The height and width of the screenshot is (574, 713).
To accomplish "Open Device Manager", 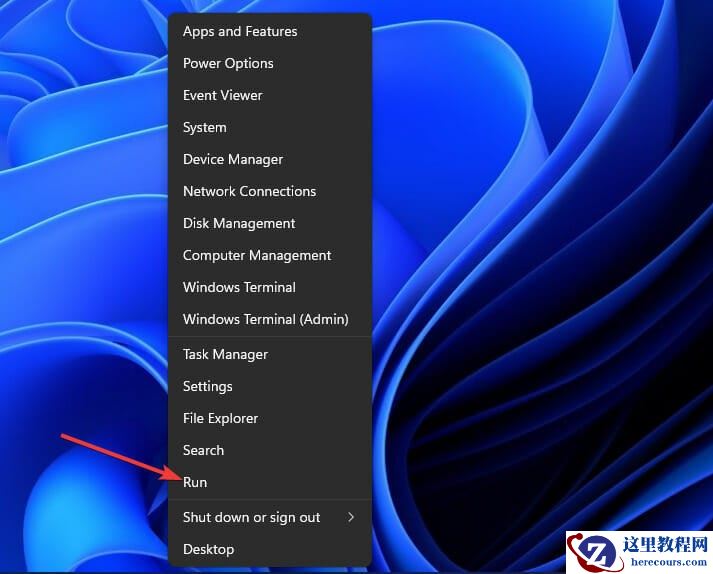I will coord(270,159).
